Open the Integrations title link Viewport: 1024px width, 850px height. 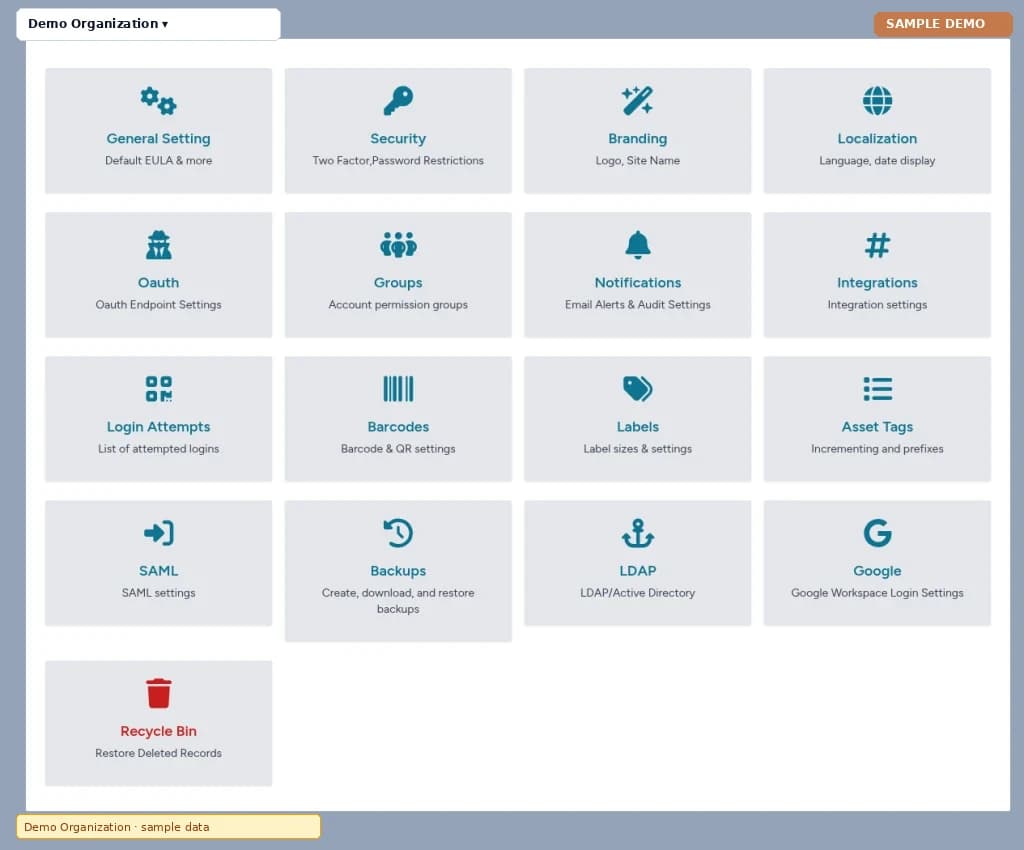877,283
